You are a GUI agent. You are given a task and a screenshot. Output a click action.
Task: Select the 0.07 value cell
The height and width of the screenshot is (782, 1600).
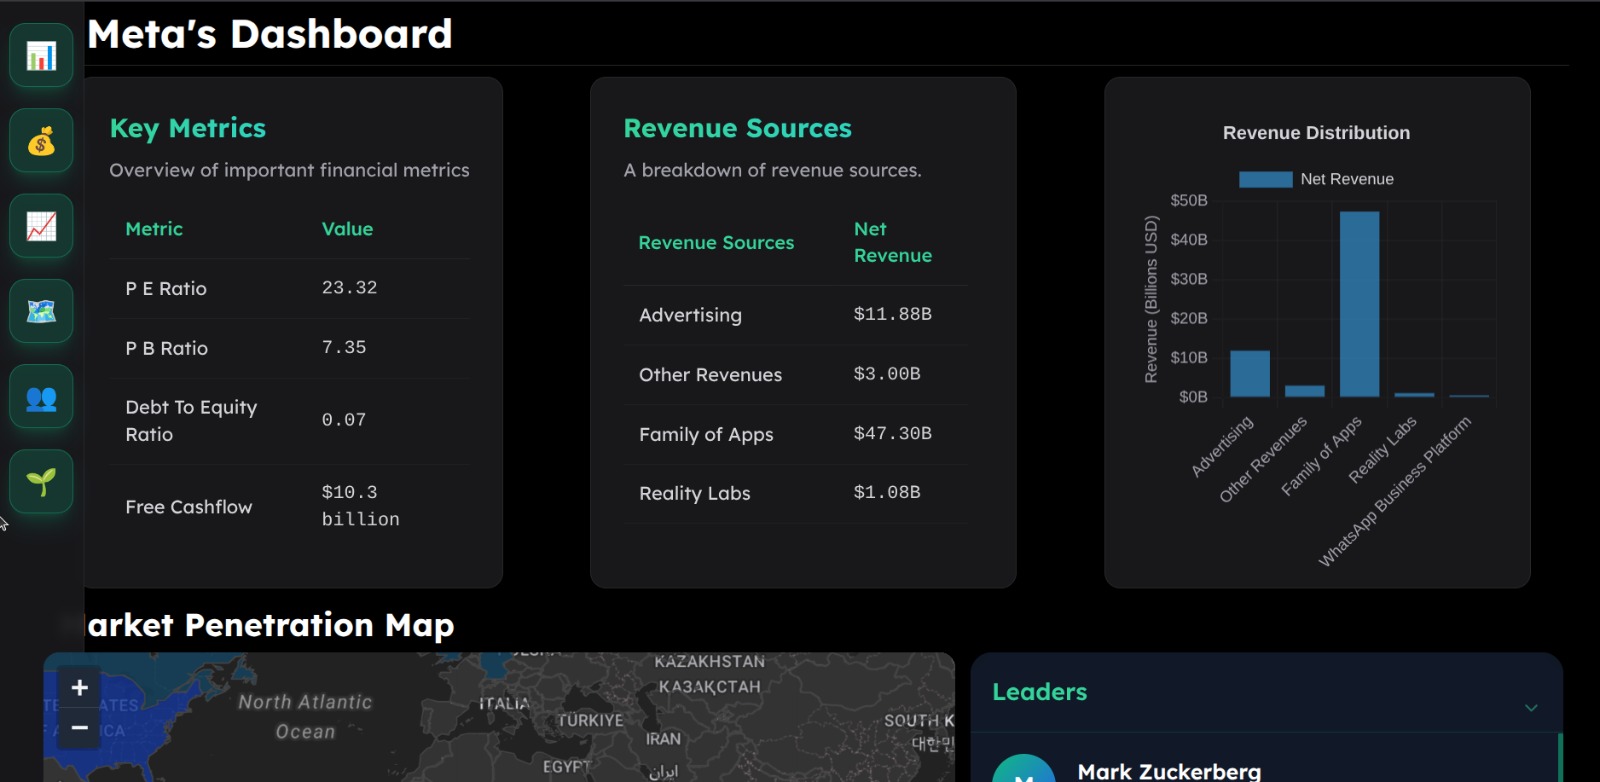344,420
